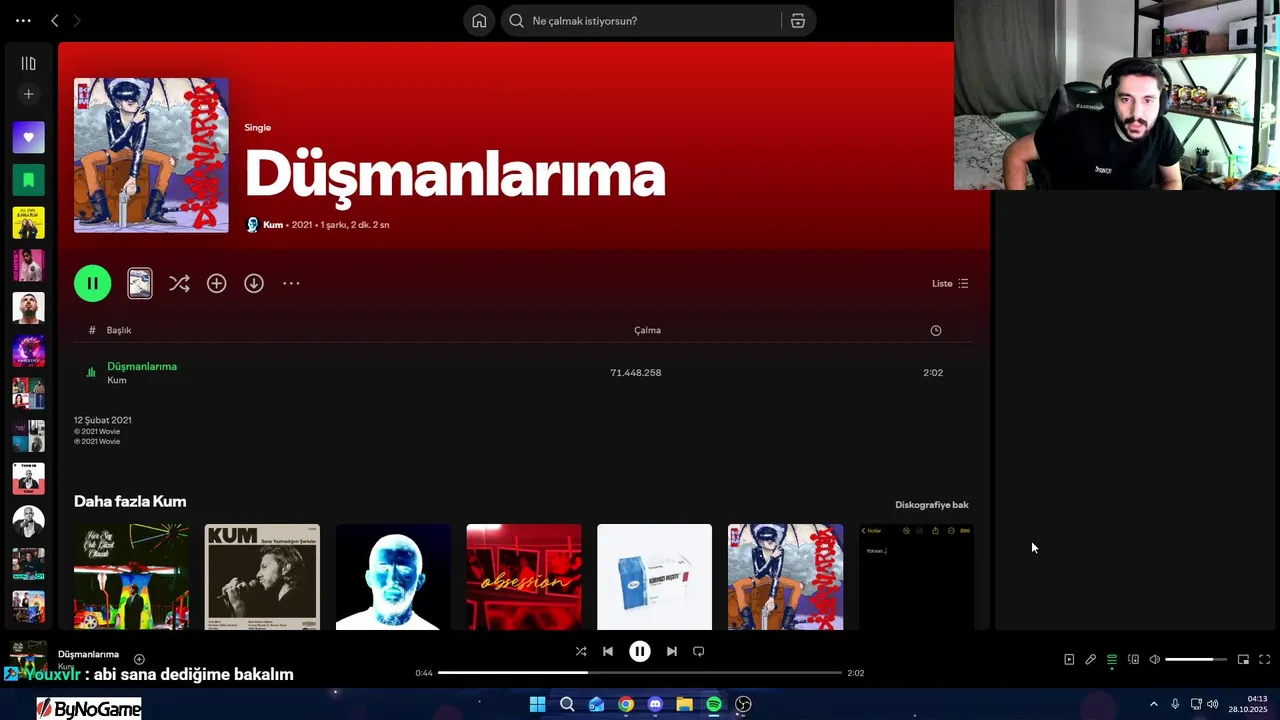Click the search magnifier icon
Screen dimensions: 1280x720
pos(516,21)
